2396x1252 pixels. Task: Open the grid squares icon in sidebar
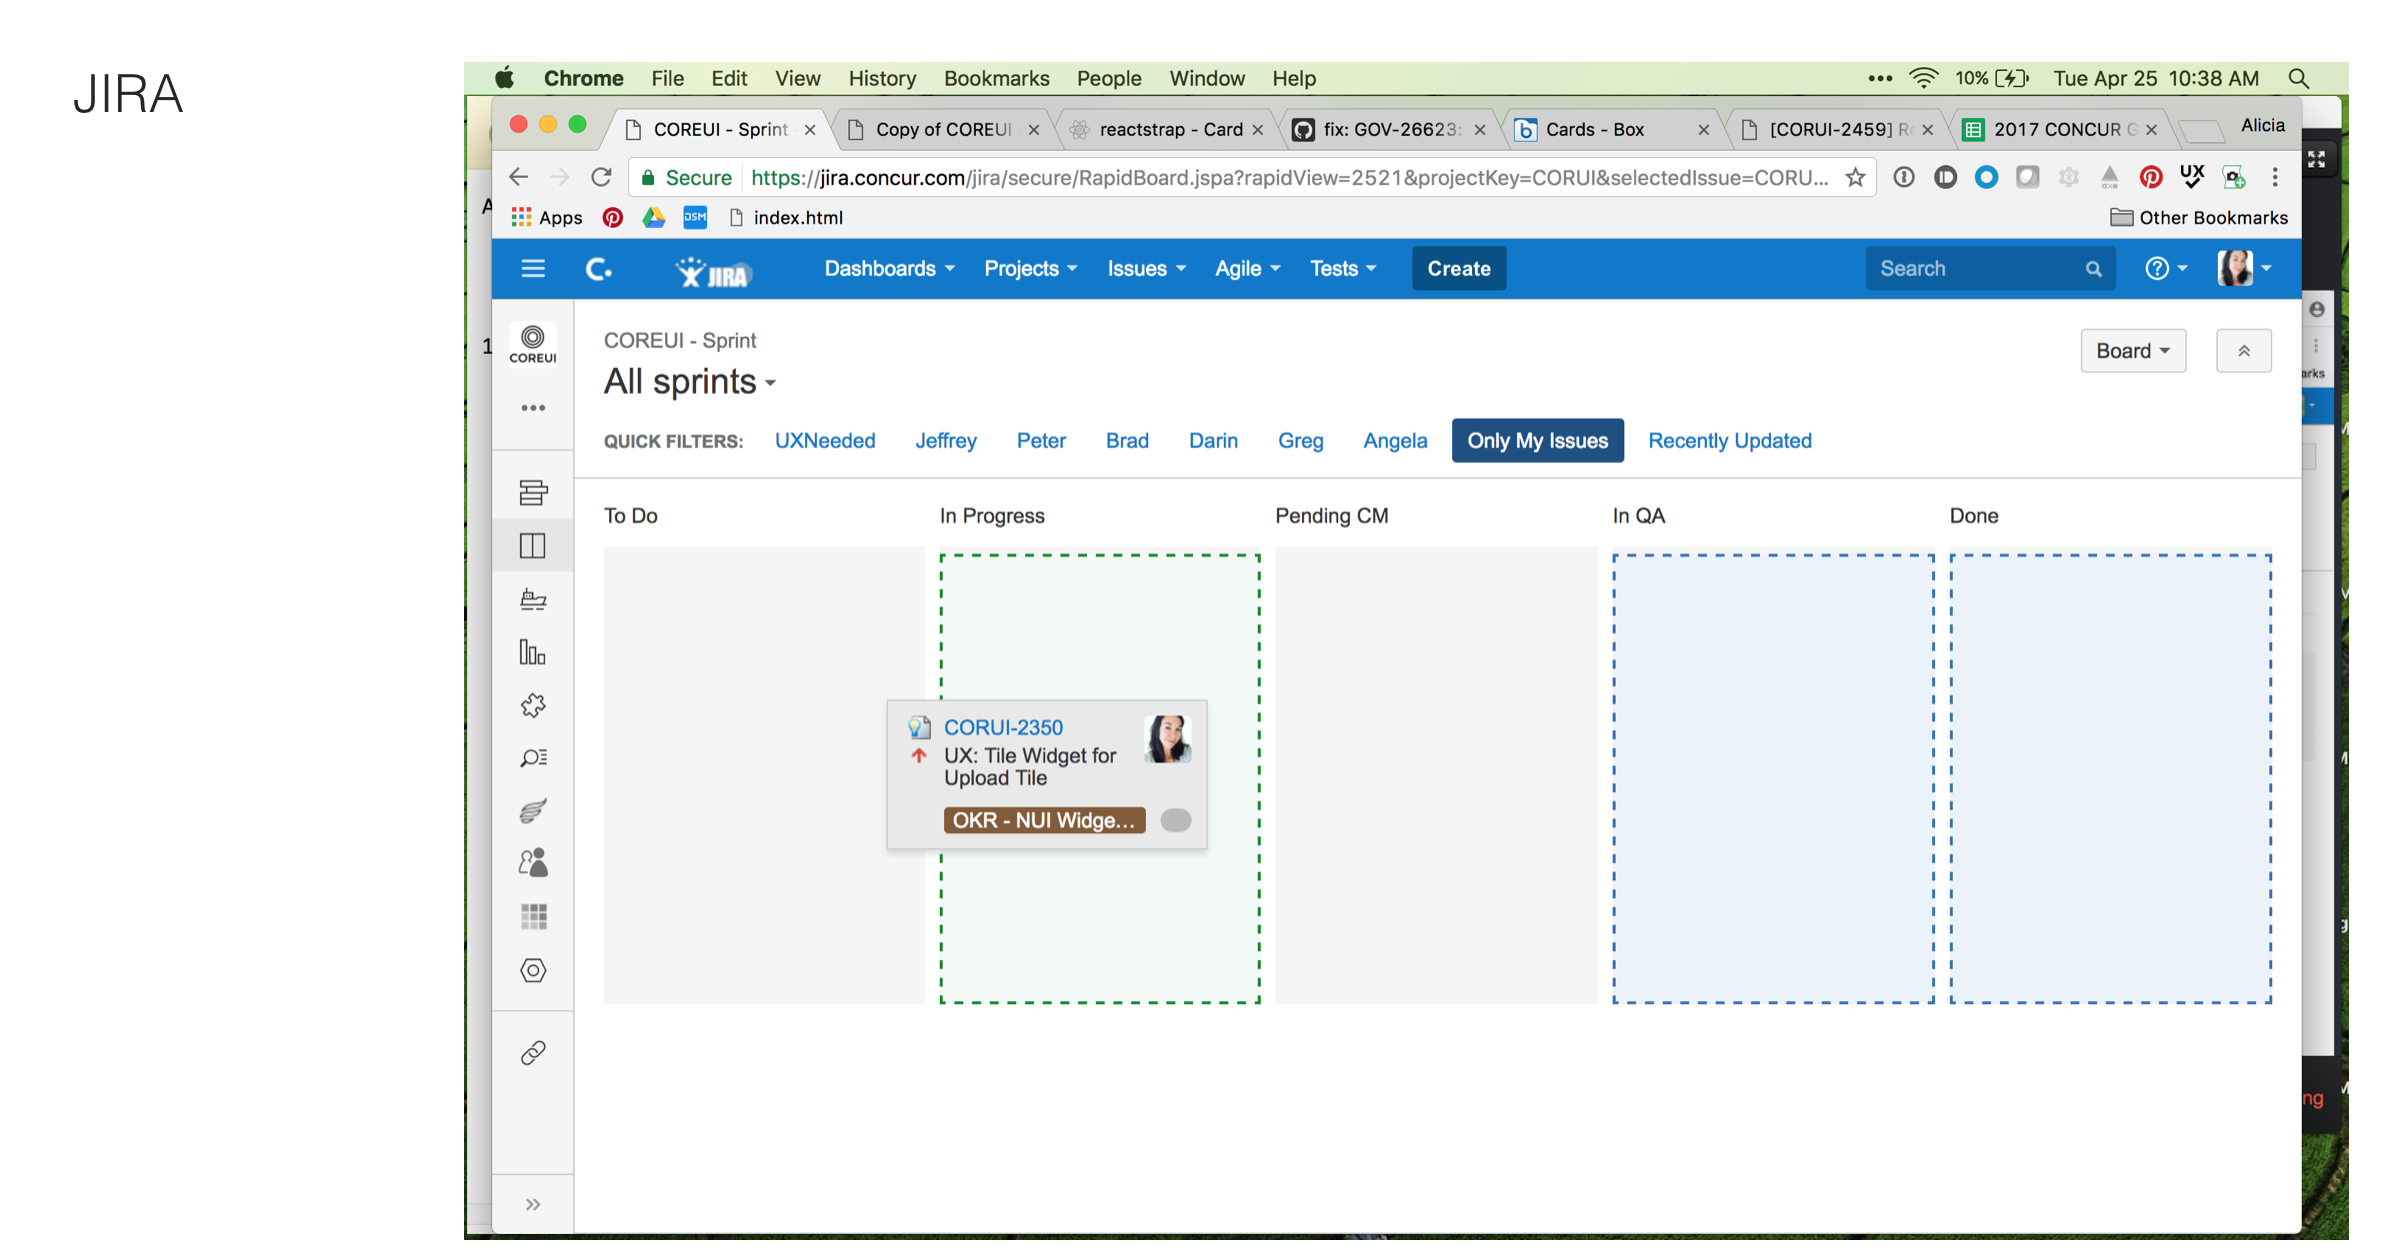click(533, 916)
